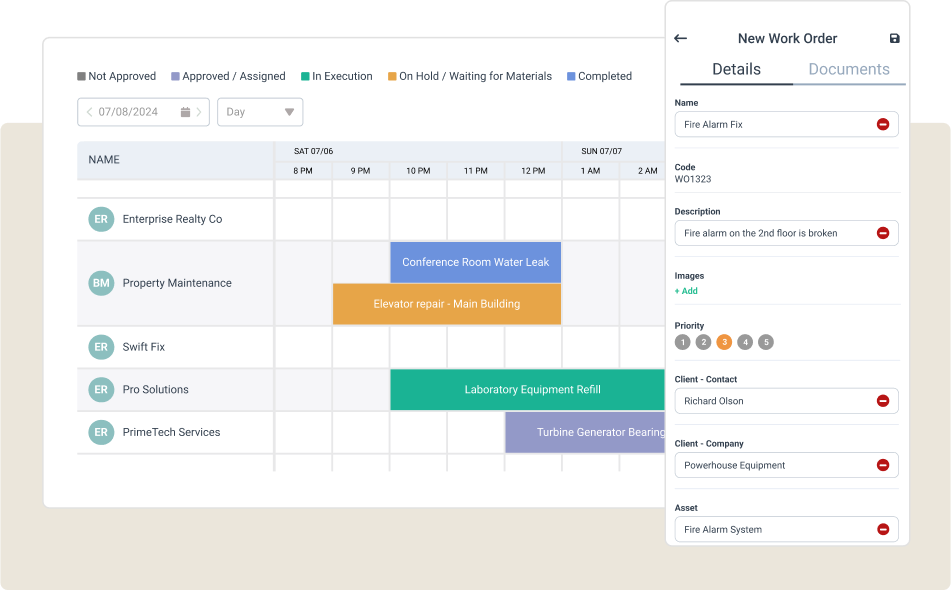Click the + Add images link

686,291
